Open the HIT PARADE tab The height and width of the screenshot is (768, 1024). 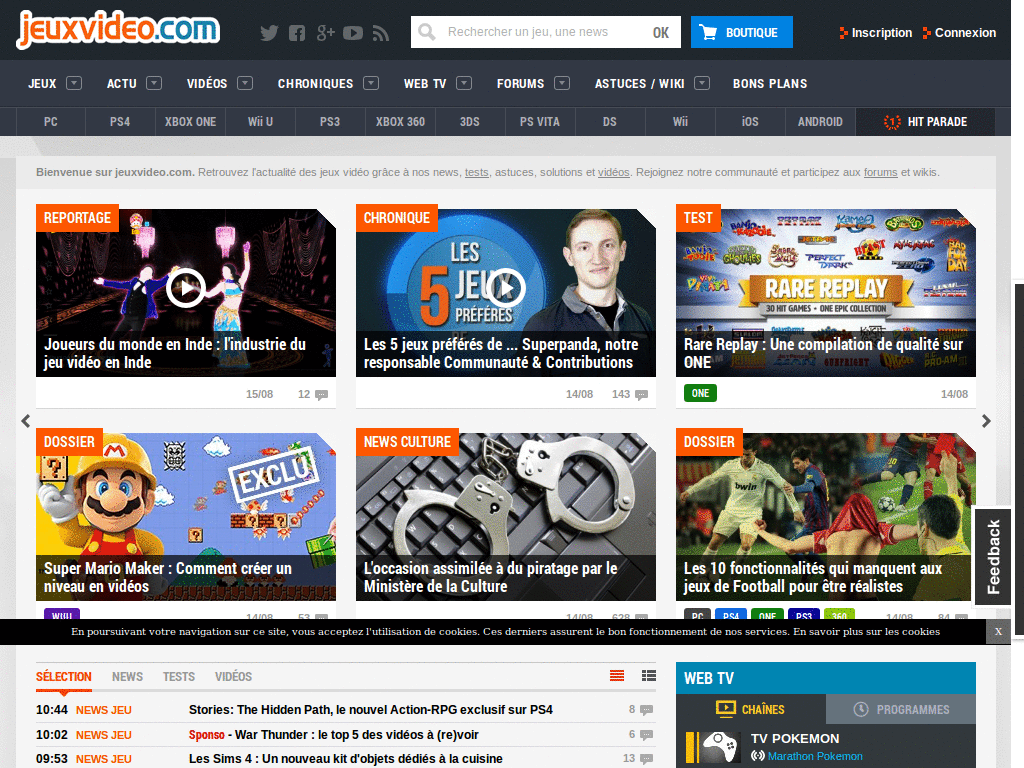pyautogui.click(x=925, y=121)
